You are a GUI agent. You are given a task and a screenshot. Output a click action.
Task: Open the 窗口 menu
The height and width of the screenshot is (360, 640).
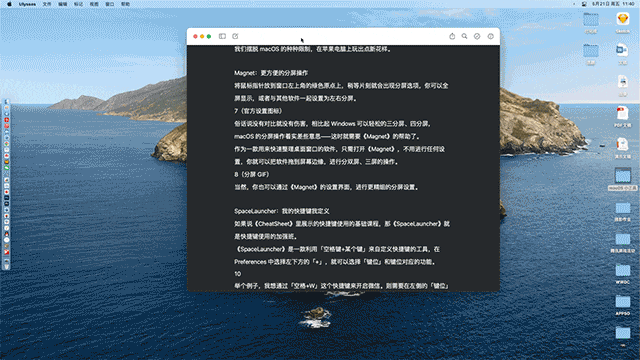(x=109, y=4)
